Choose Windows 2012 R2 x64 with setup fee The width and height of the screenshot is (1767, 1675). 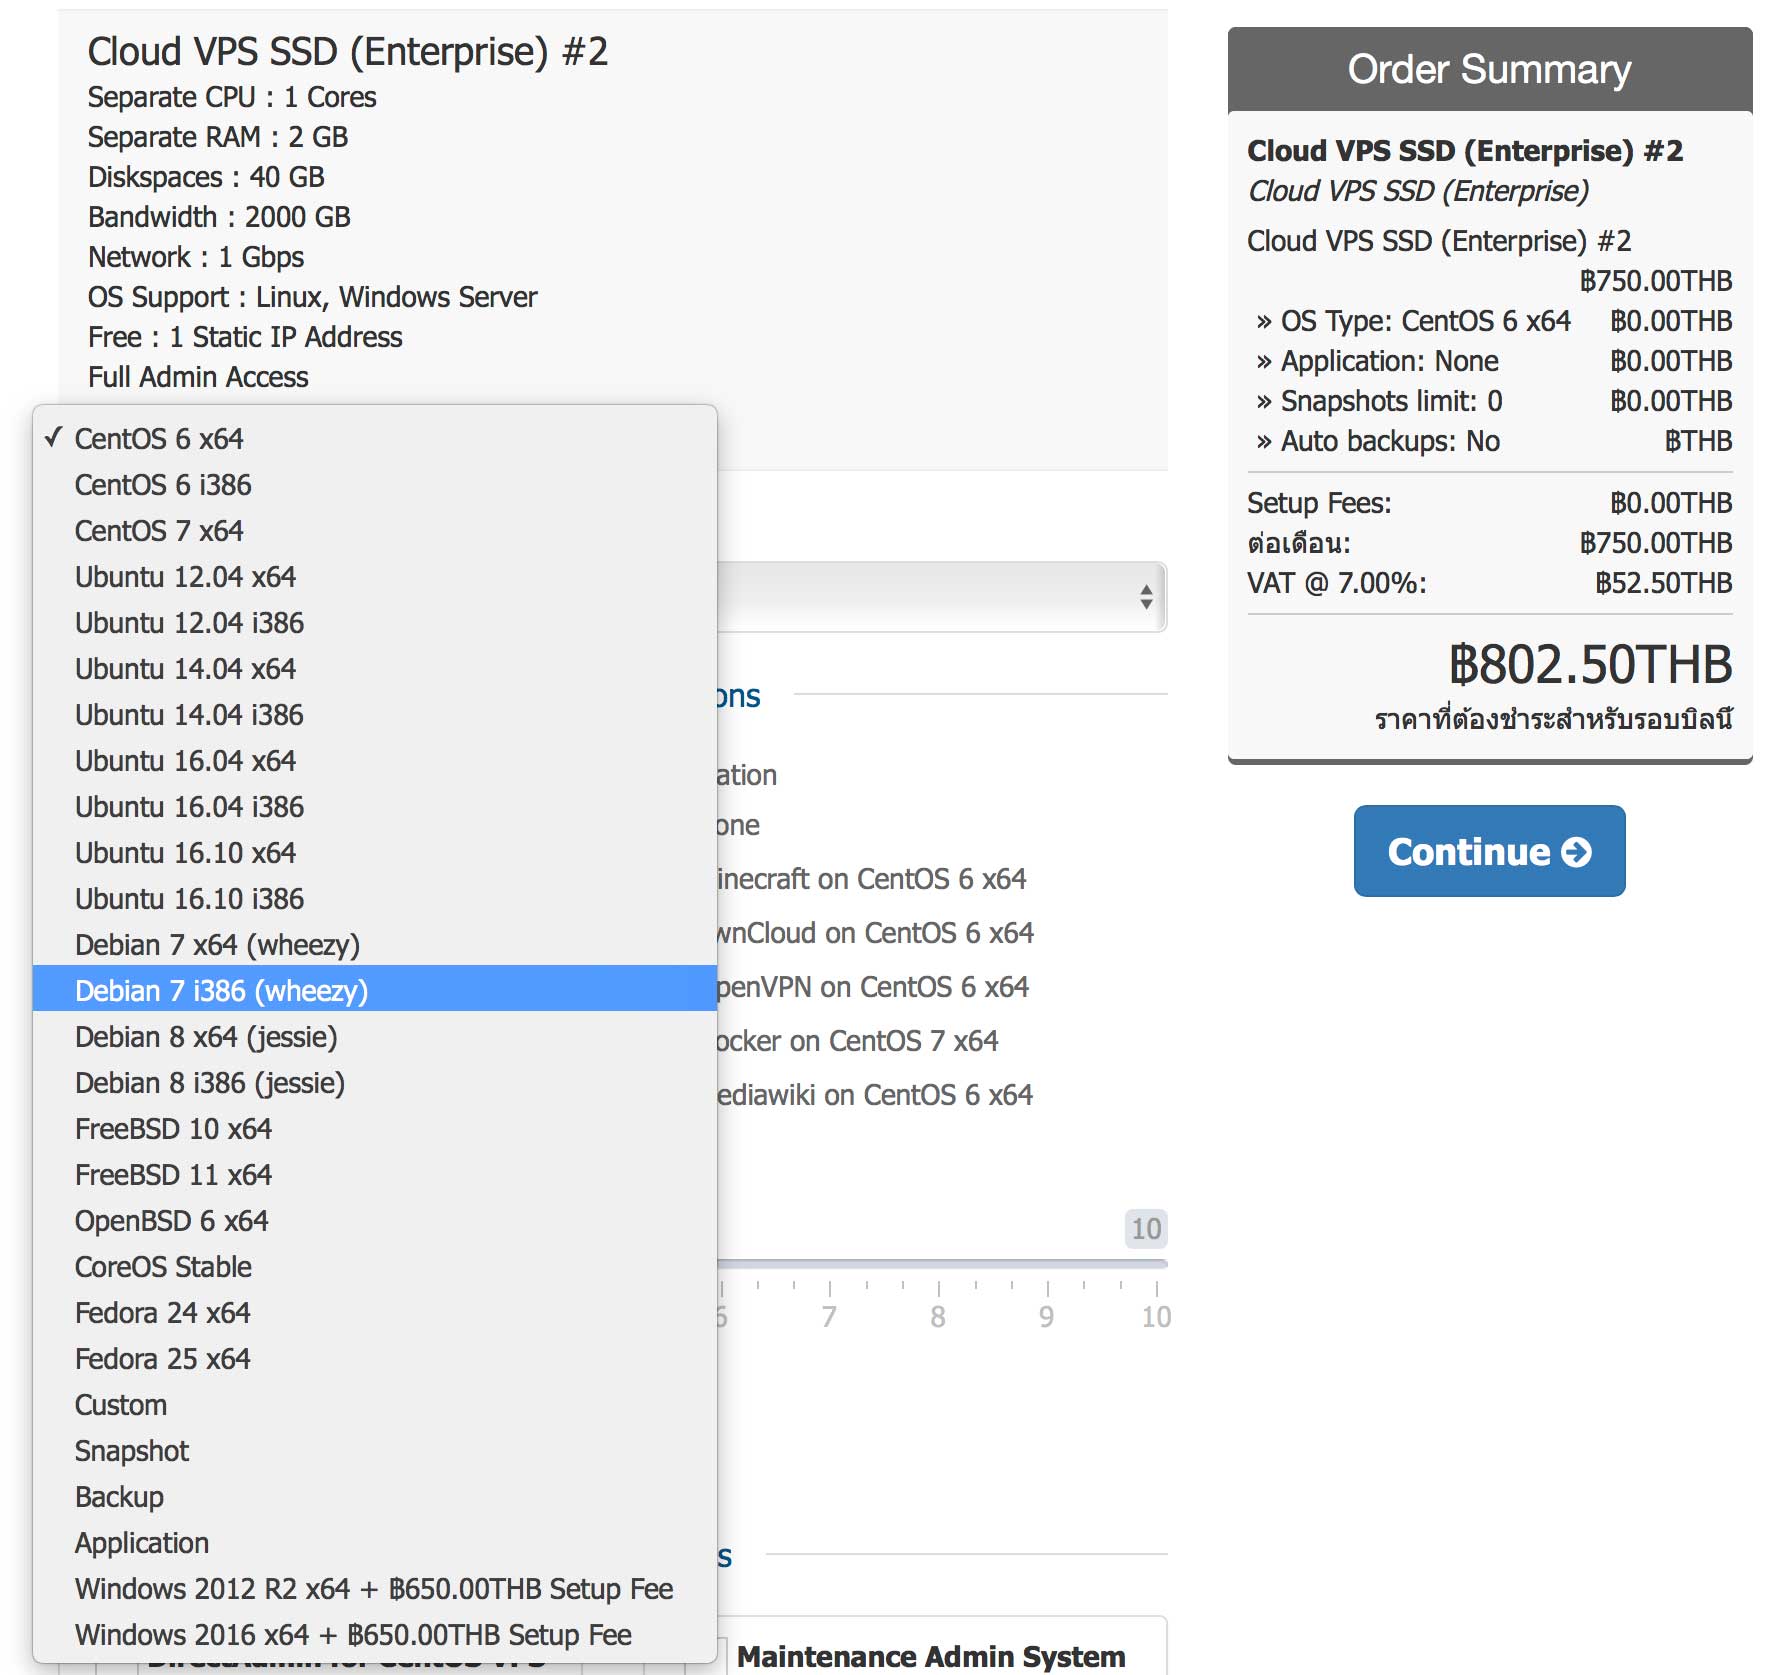coord(373,1589)
